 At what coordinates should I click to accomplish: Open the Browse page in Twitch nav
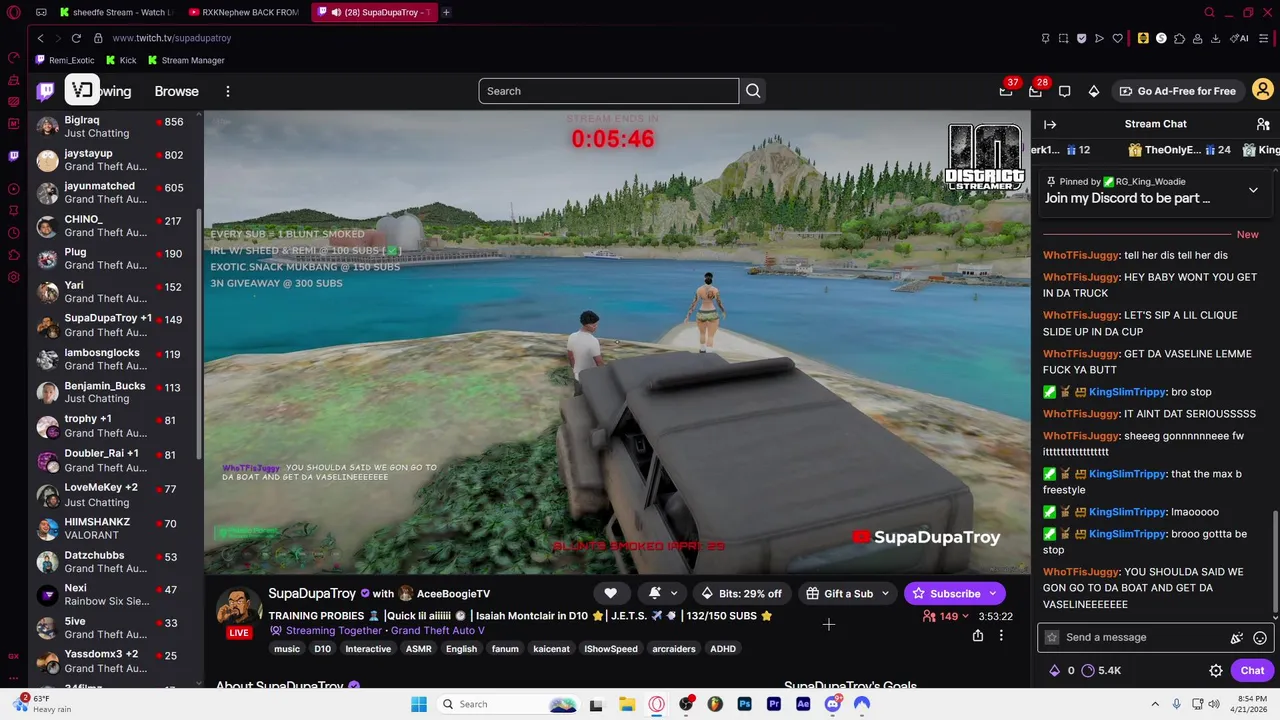(x=177, y=91)
